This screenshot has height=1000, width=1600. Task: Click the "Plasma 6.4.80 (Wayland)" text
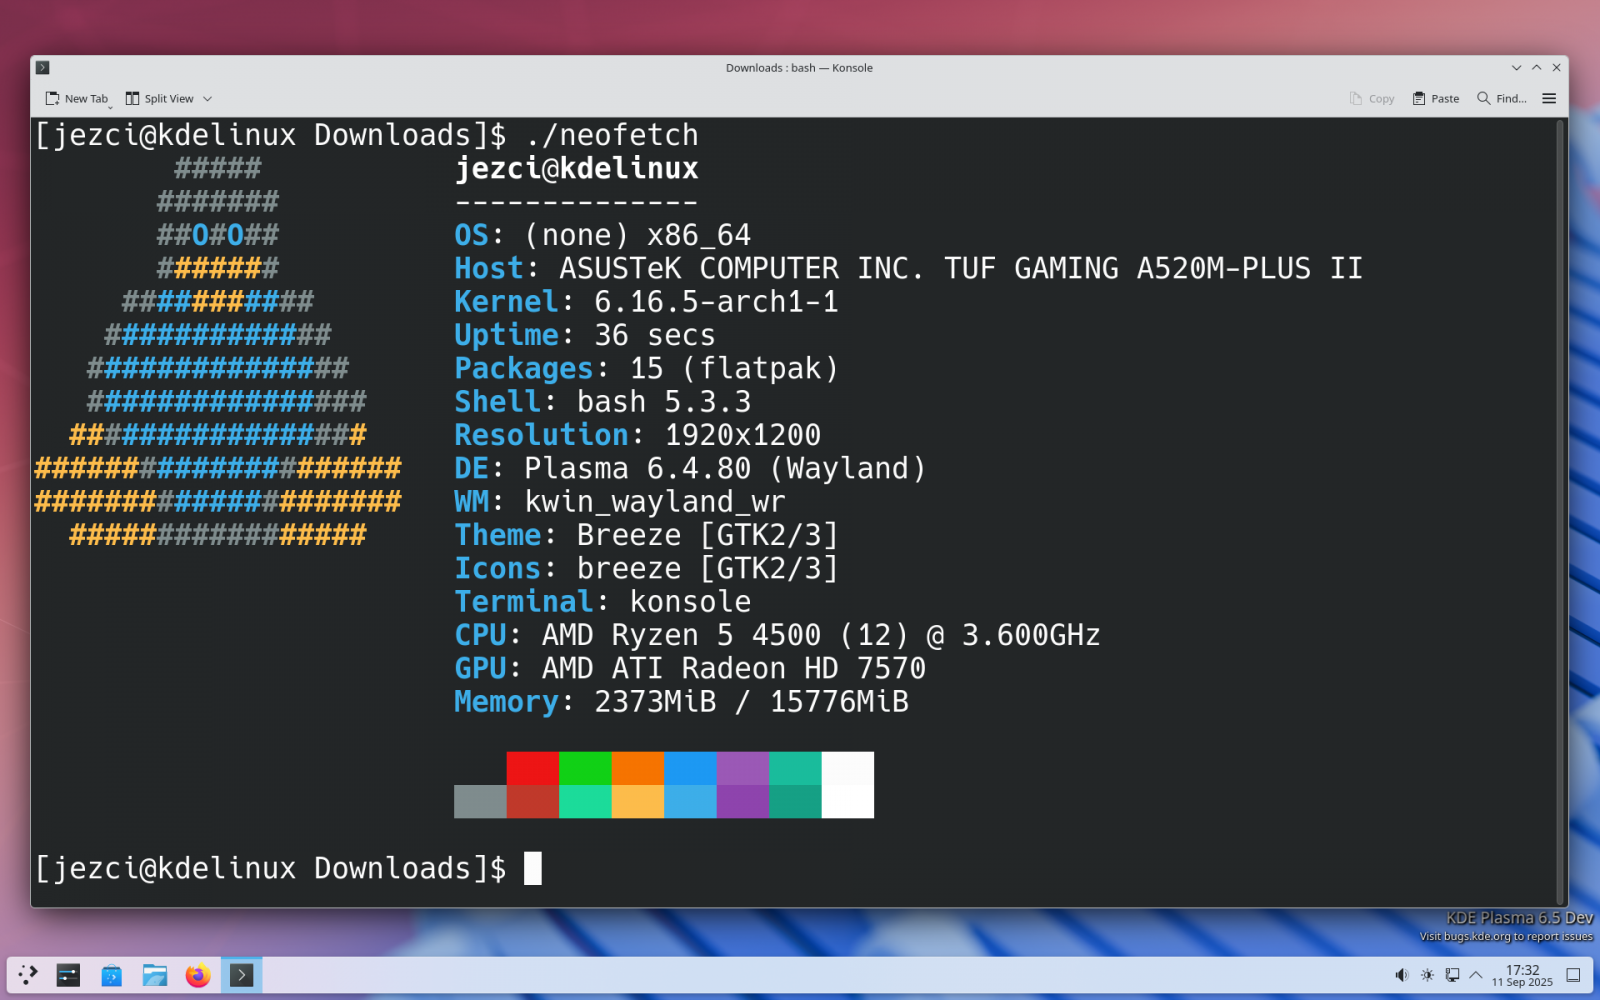pyautogui.click(x=725, y=468)
